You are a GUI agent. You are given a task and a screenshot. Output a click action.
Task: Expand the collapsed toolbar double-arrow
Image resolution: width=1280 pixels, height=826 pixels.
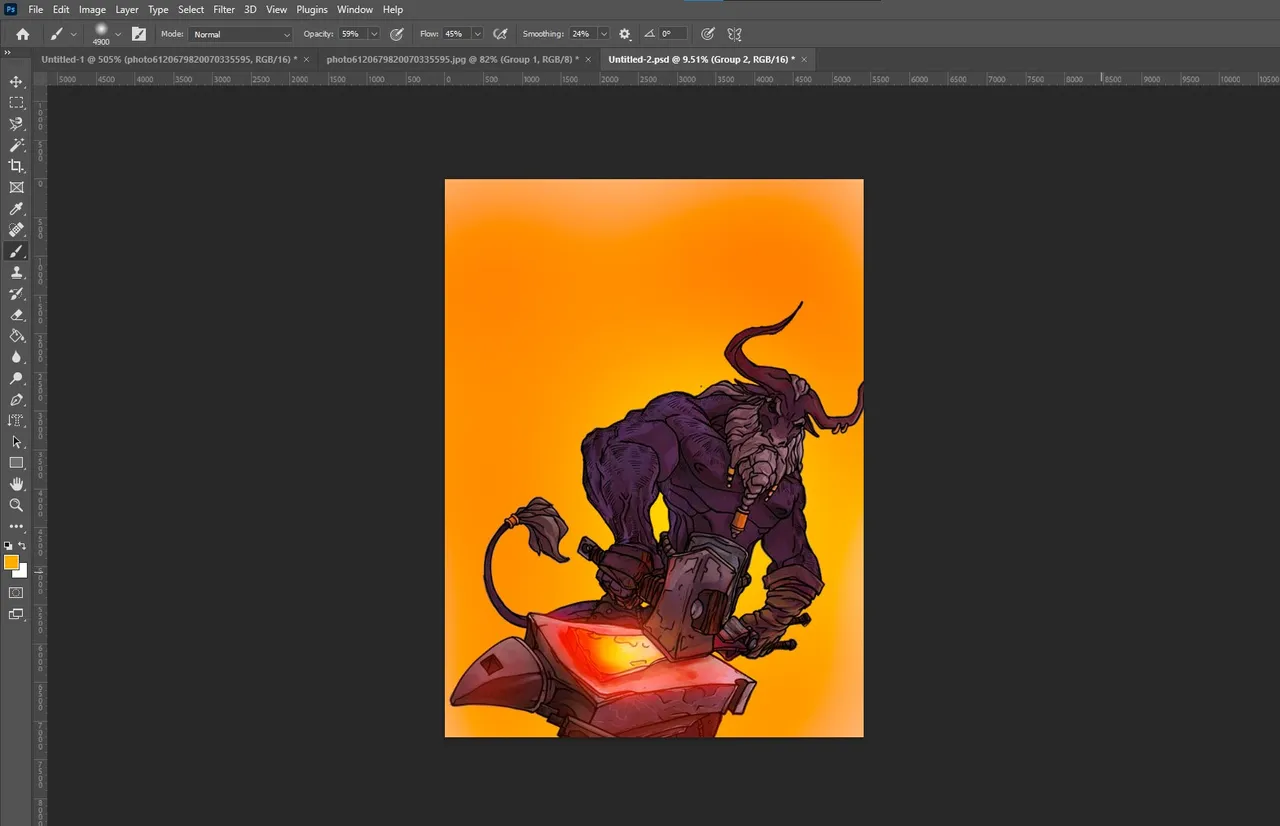click(x=8, y=53)
